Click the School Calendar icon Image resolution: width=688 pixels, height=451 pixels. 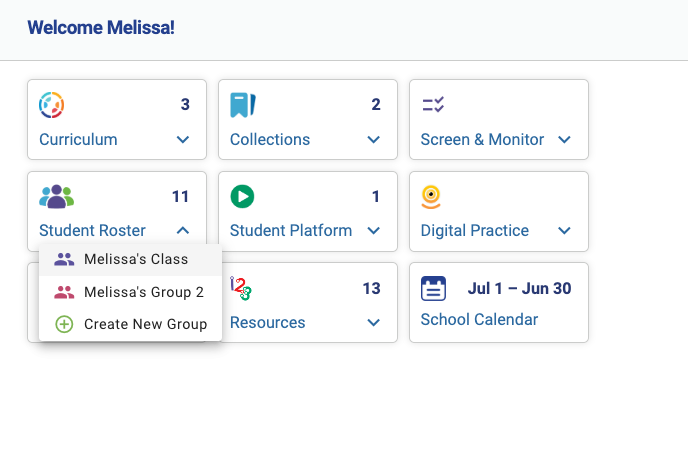pos(434,288)
